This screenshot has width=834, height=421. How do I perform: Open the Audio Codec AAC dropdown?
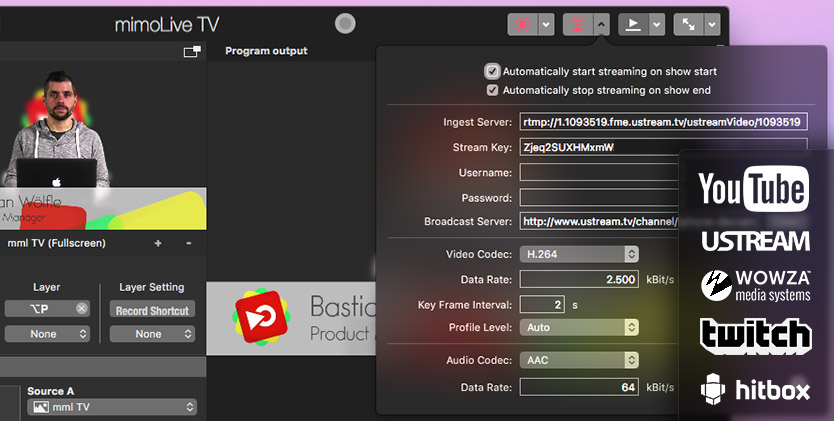coord(579,360)
